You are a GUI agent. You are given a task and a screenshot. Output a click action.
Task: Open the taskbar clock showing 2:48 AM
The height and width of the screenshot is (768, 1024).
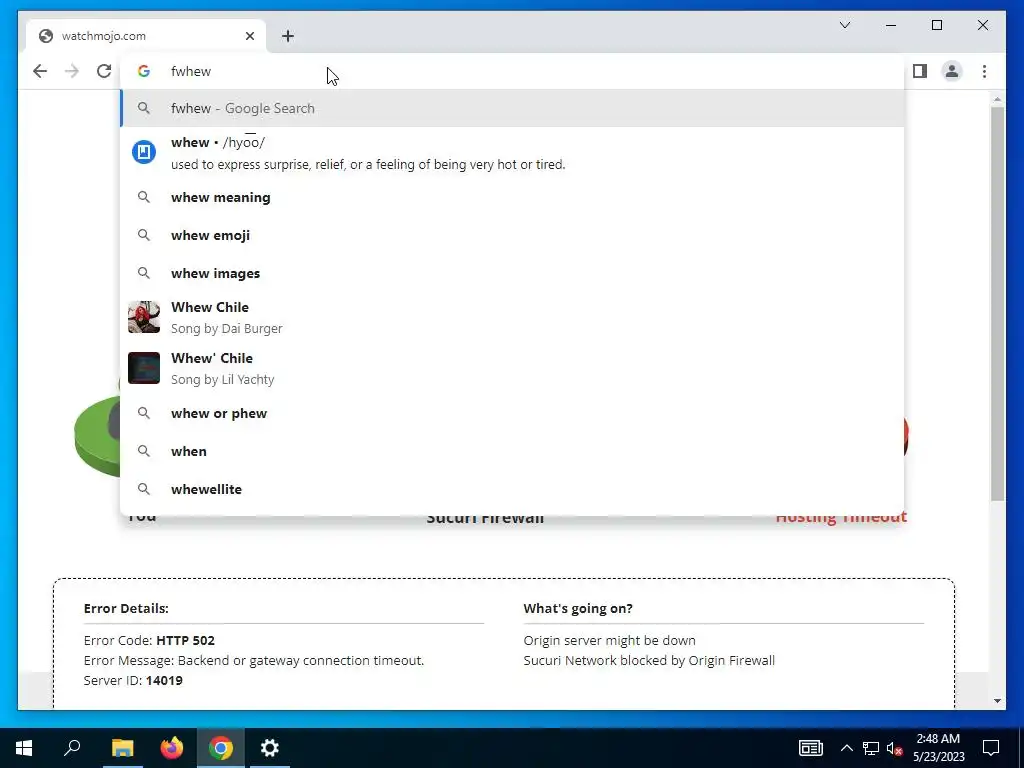(938, 748)
